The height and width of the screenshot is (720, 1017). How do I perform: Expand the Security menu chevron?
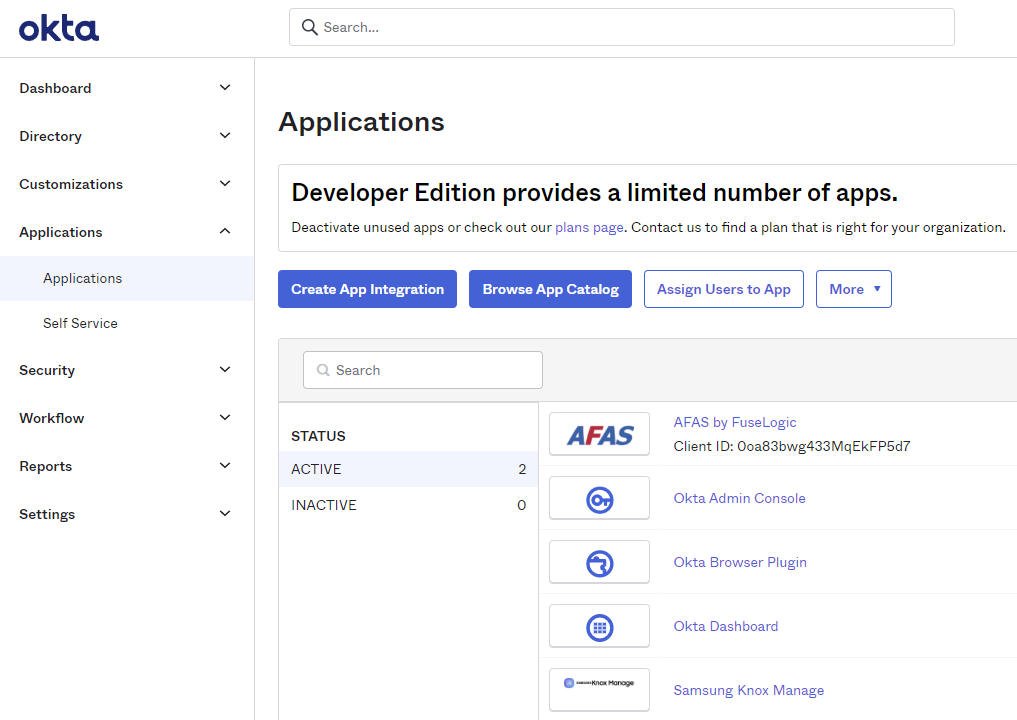click(225, 370)
